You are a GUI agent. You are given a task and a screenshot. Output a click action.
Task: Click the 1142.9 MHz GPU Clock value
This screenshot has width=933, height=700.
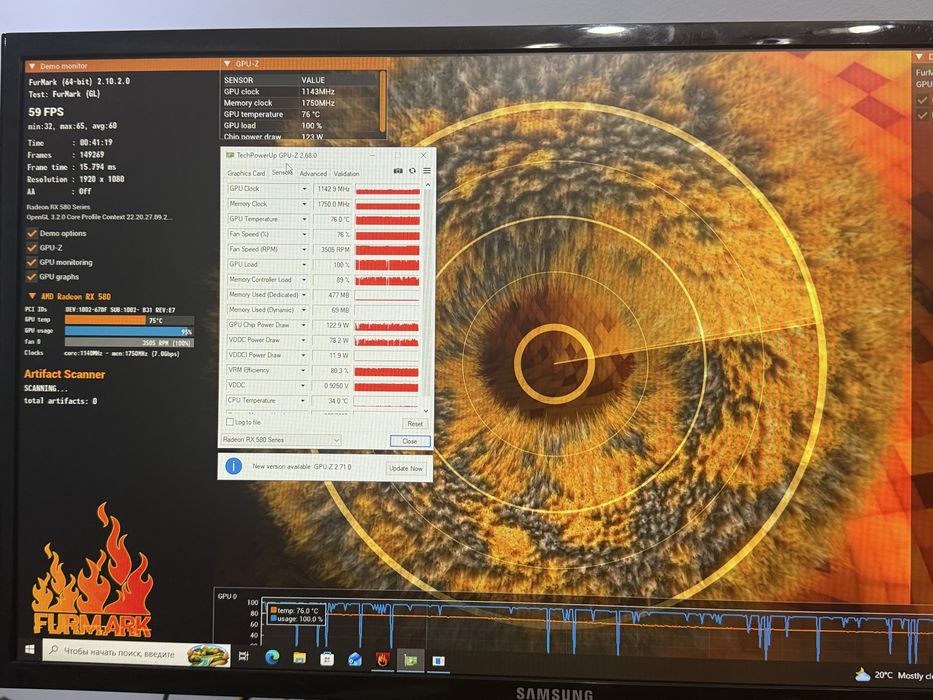[x=332, y=189]
